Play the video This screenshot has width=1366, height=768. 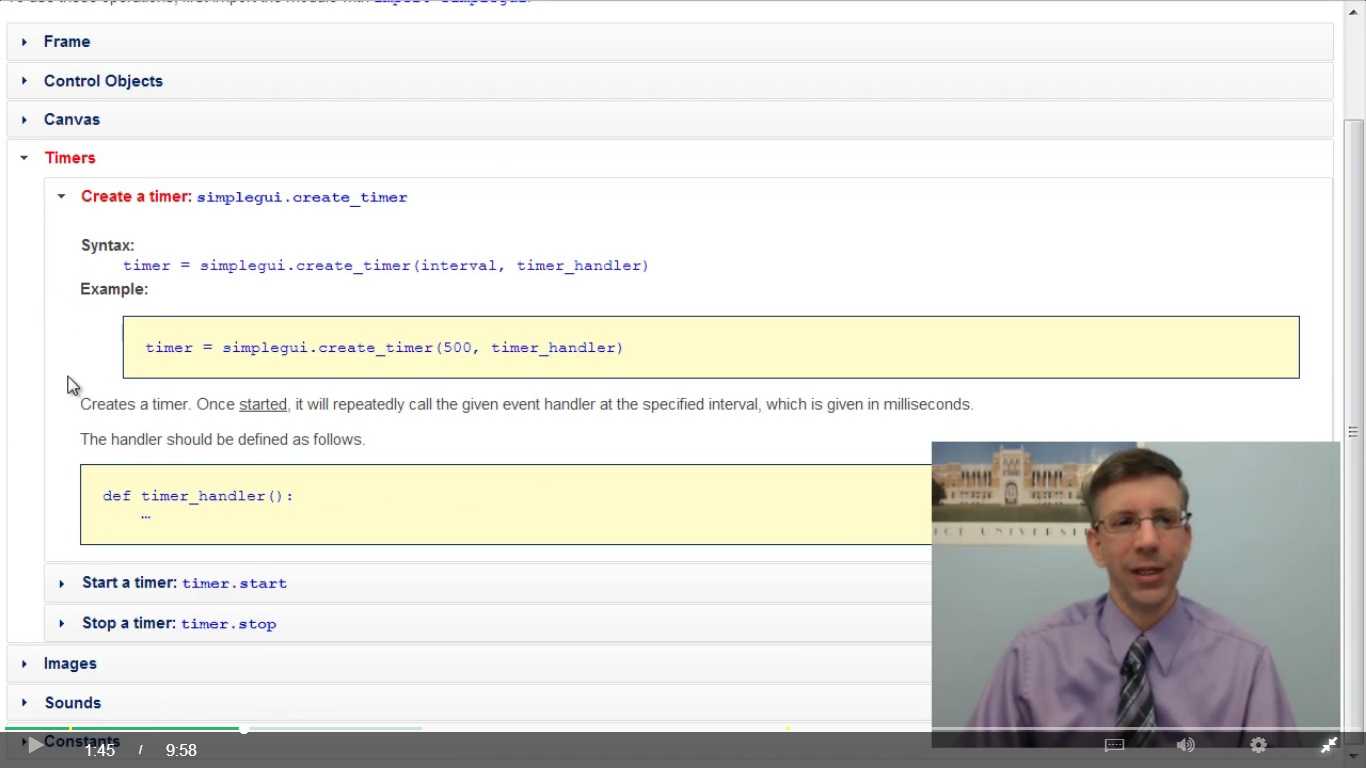[34, 744]
